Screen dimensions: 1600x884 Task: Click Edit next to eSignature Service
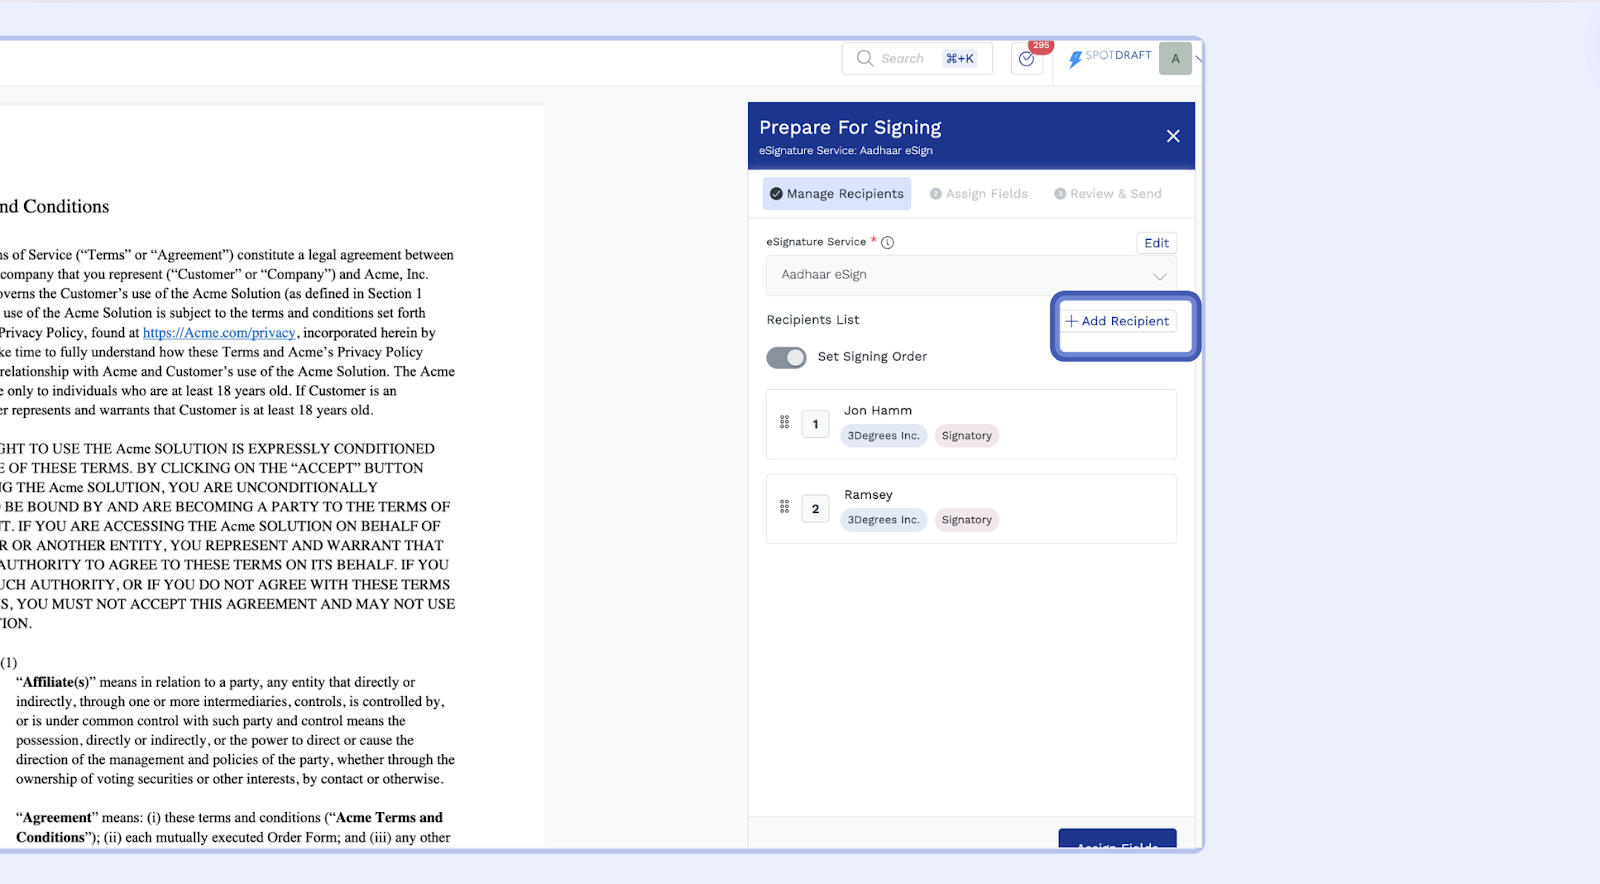1157,243
